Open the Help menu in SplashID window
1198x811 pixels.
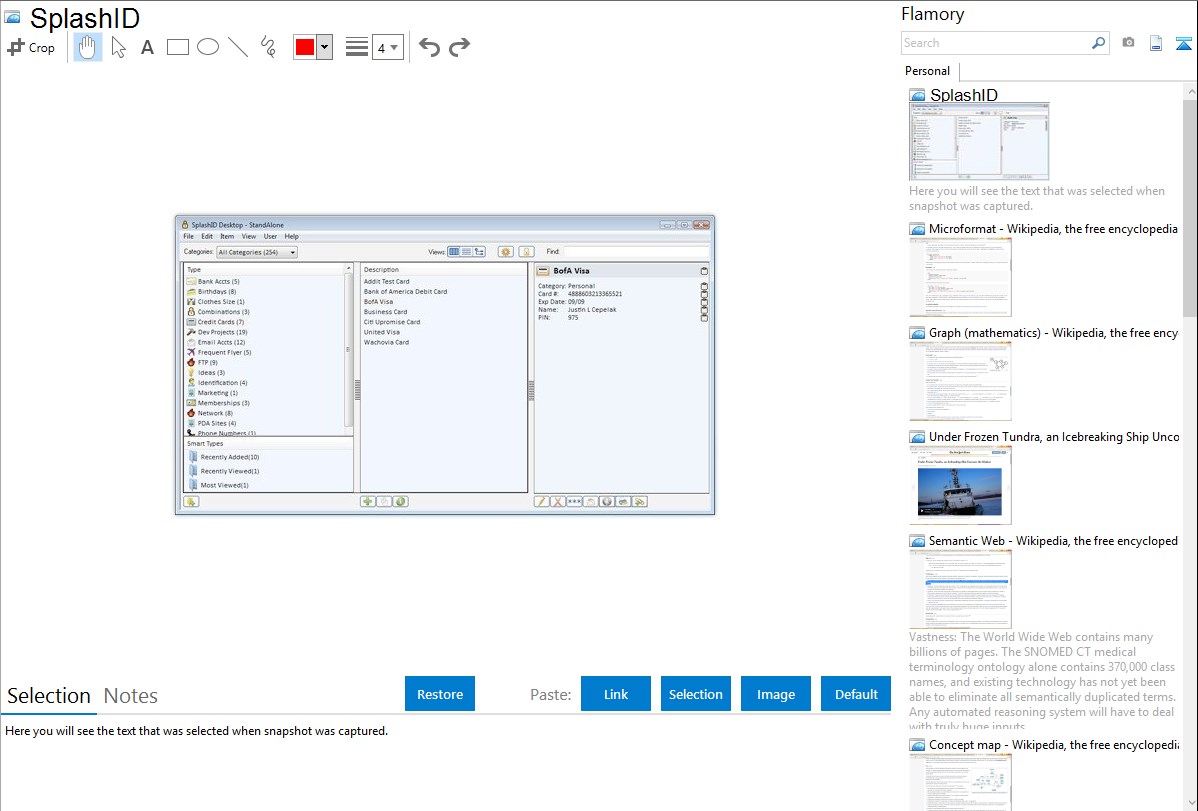[x=292, y=236]
